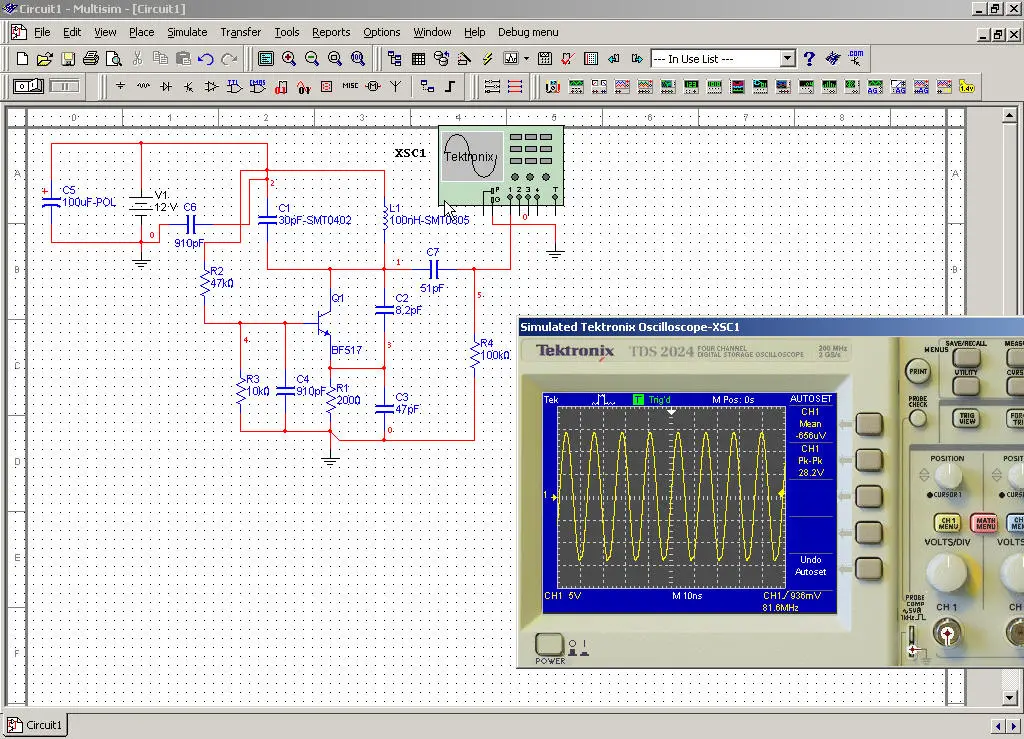Viewport: 1024px width, 739px height.
Task: Click the bezel button beside CH1 Pk-Pk
Action: [x=869, y=460]
